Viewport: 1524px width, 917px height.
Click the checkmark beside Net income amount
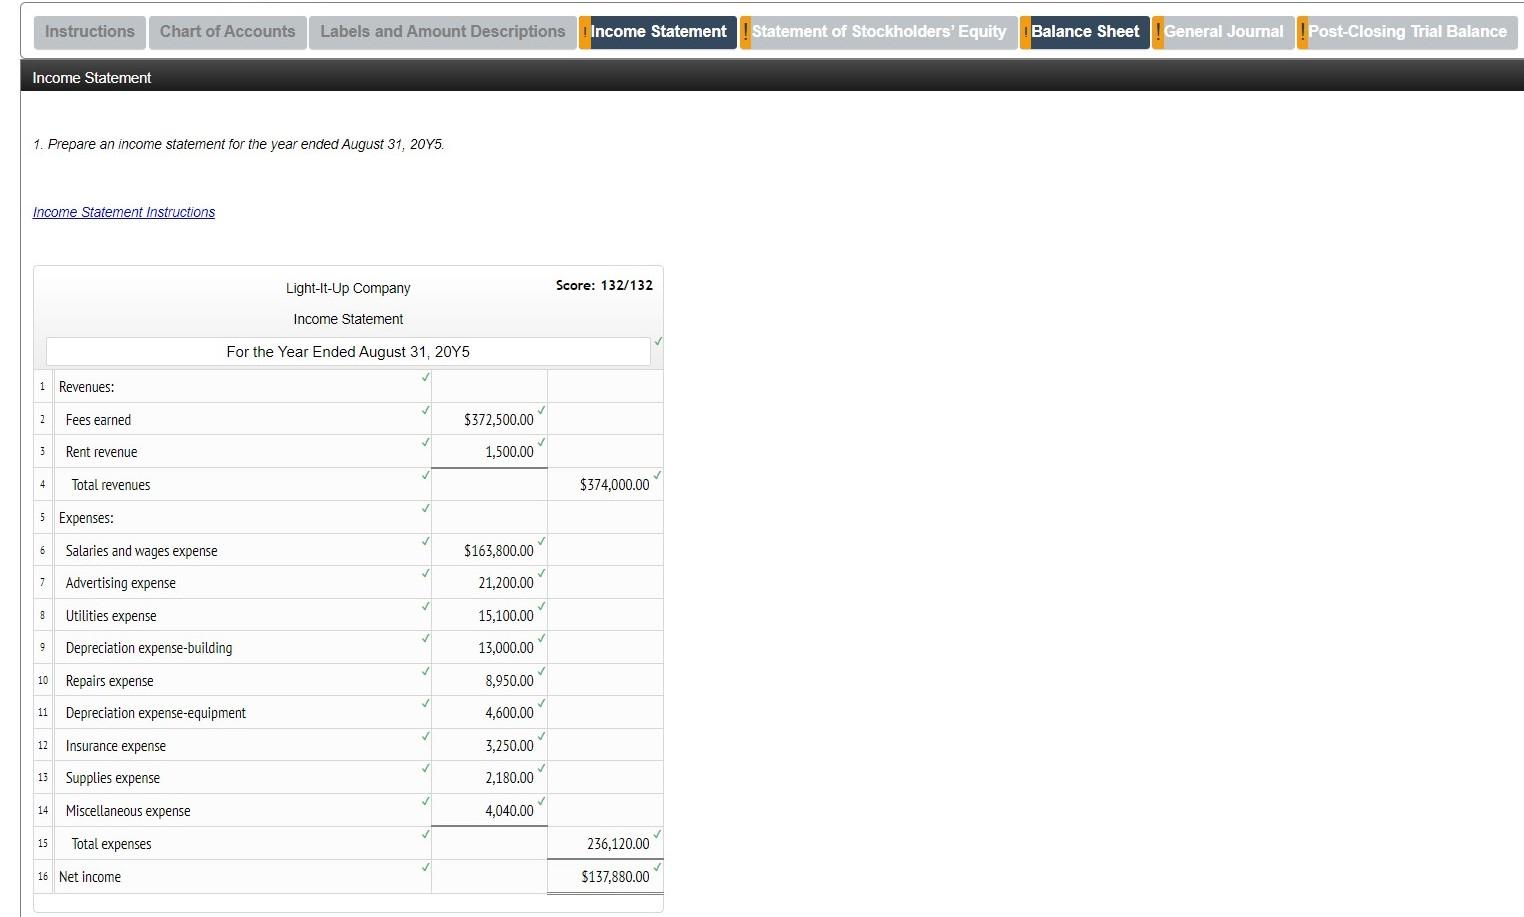pos(657,868)
